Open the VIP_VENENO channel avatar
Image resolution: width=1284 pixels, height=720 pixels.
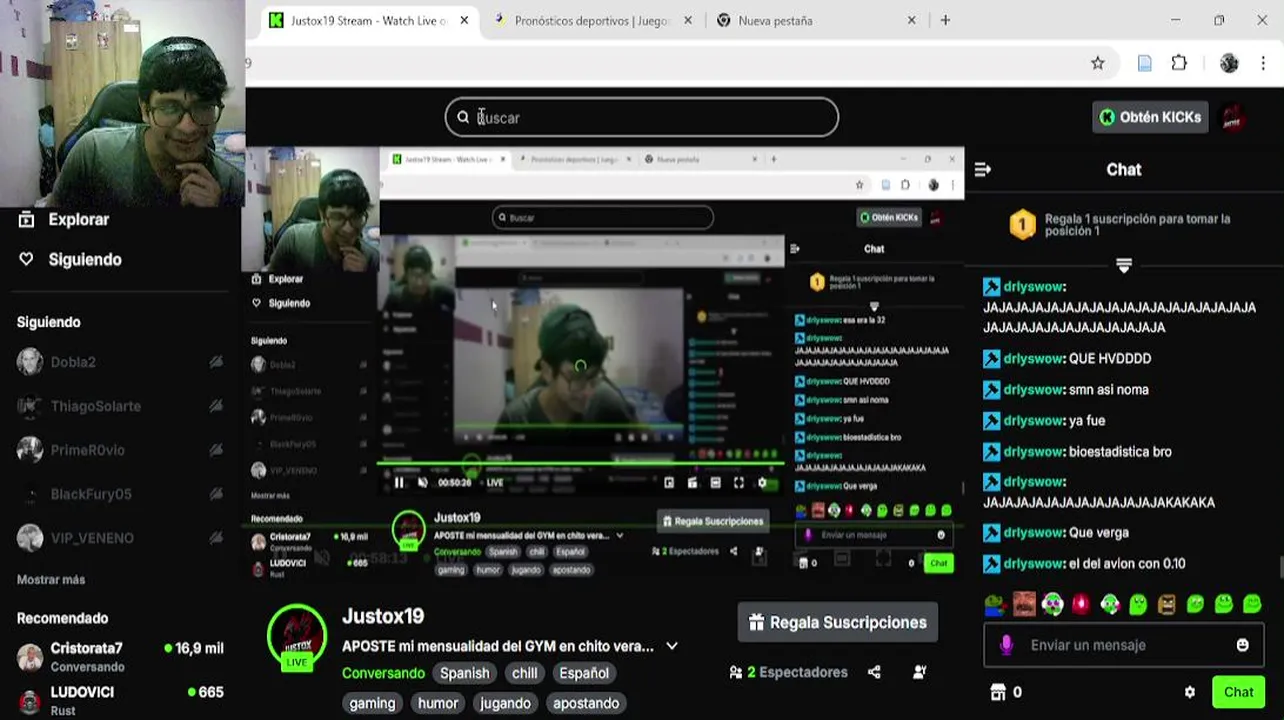[x=30, y=538]
